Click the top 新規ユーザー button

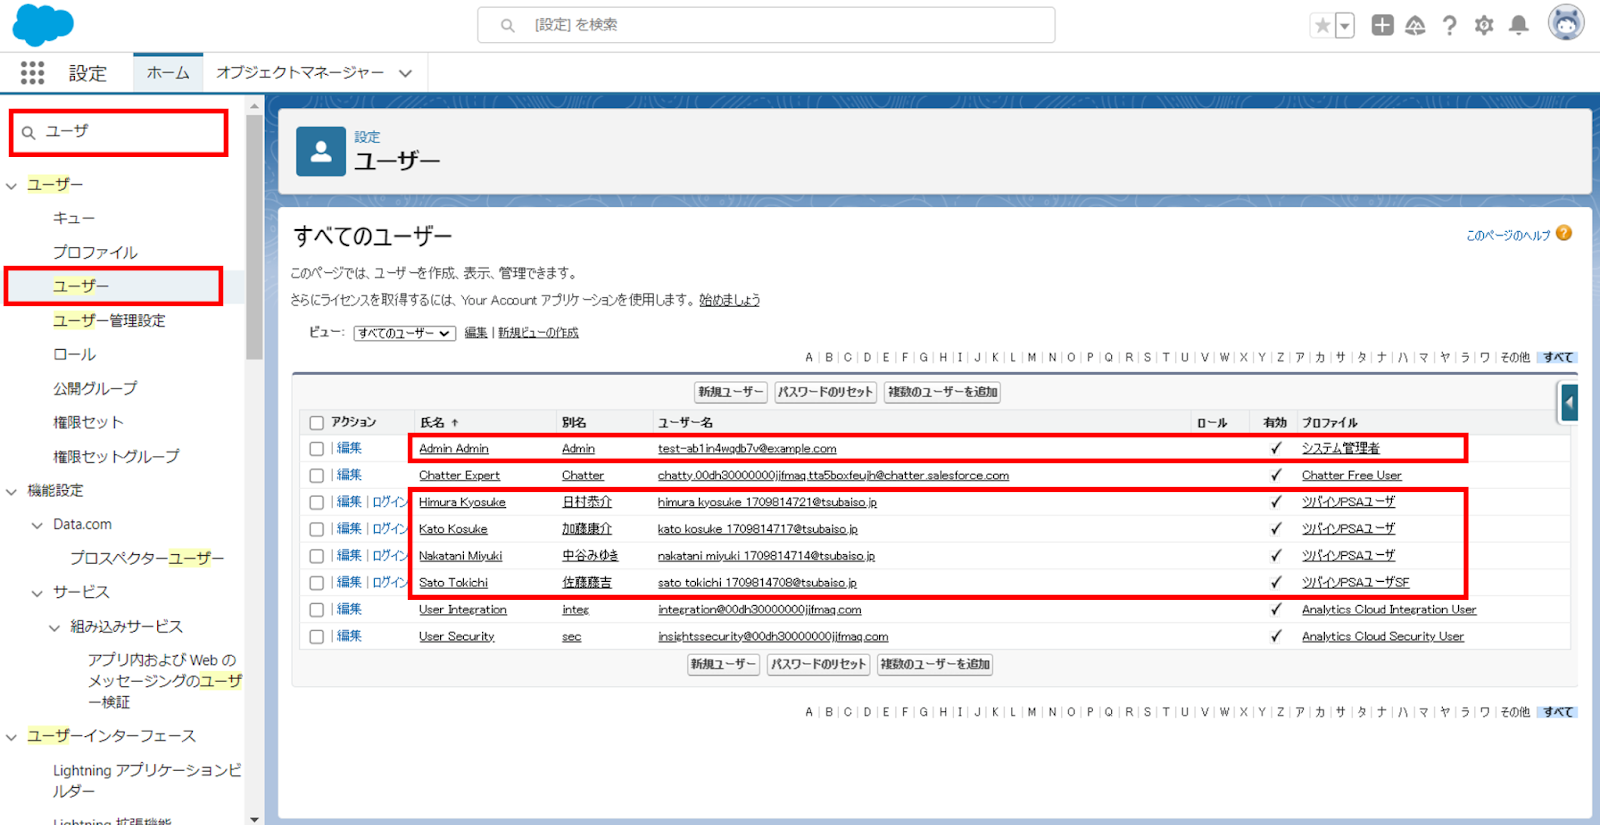[x=730, y=392]
